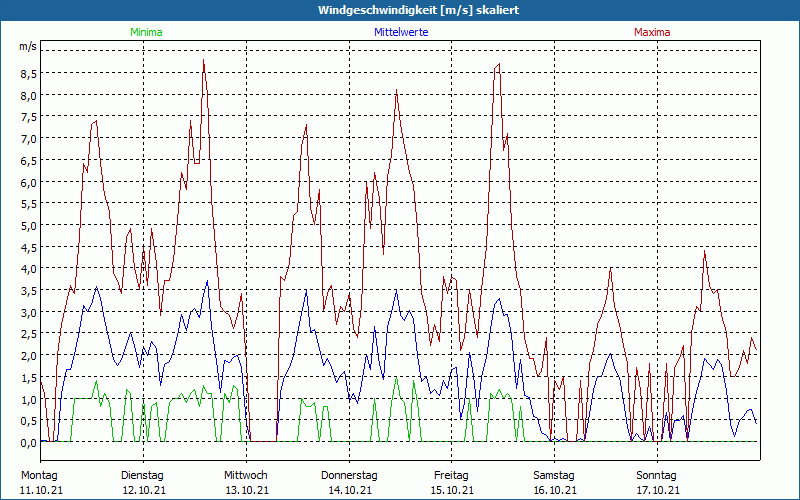Click the 0,0 y-axis value
Screen dimensions: 800x500
coord(28,442)
